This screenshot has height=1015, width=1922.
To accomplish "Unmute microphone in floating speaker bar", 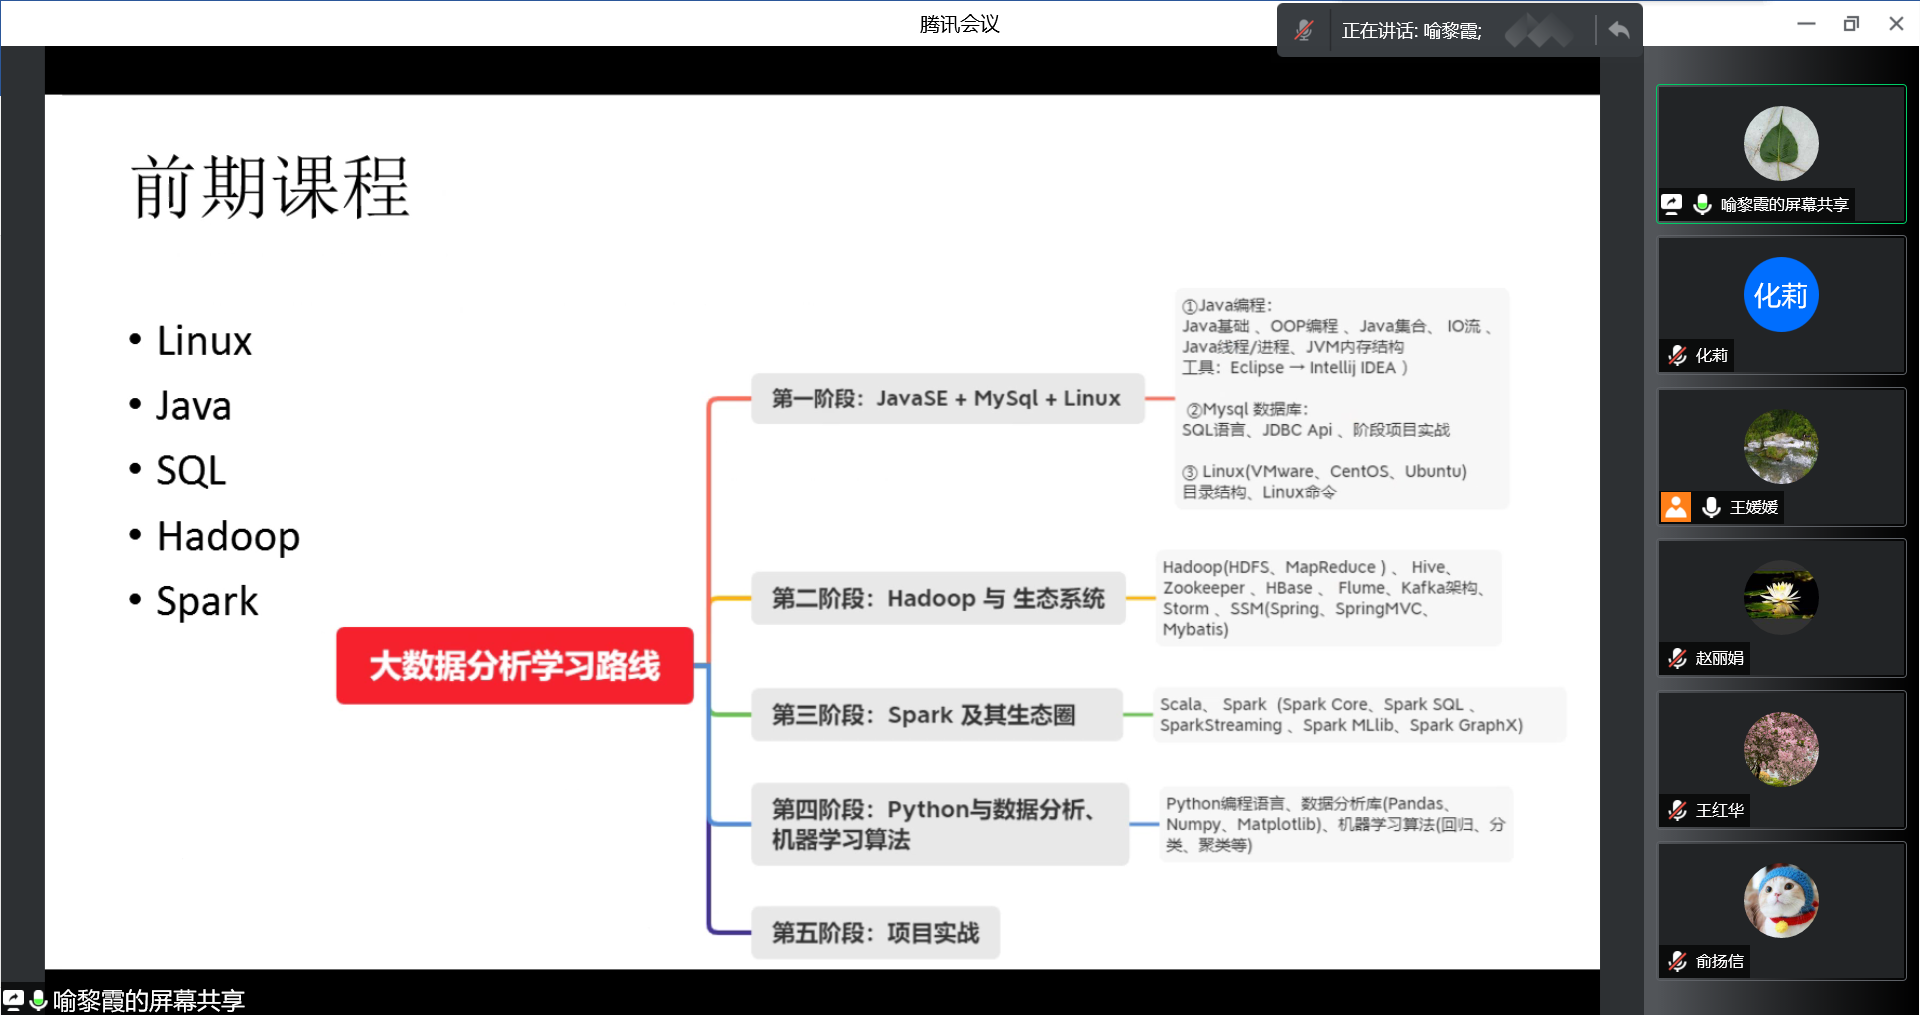I will coord(1303,31).
